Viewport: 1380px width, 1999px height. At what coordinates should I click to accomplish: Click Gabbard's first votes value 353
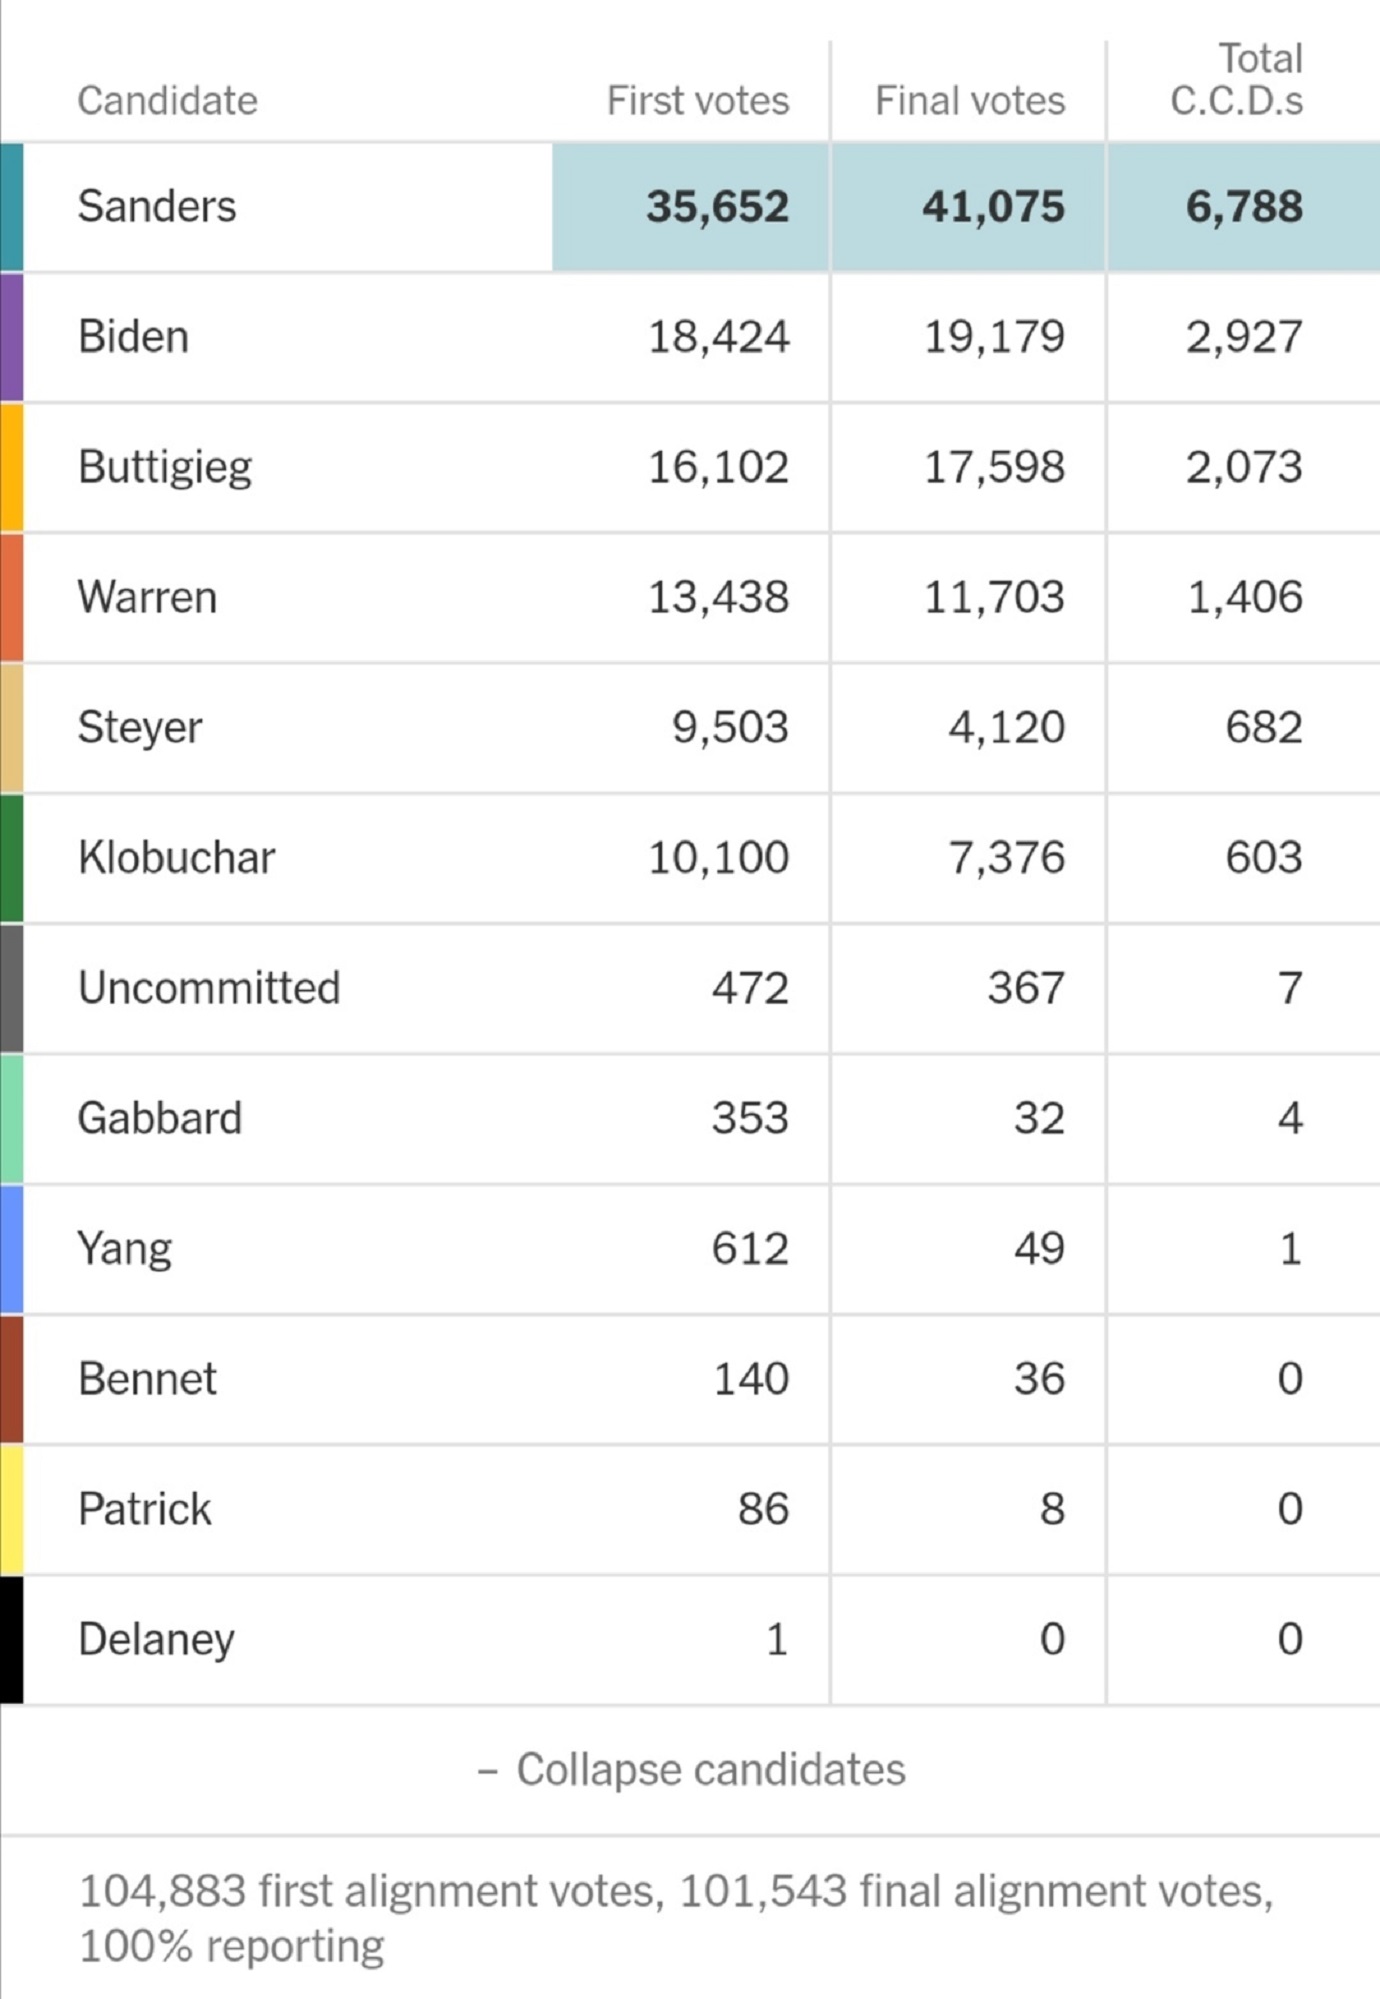point(750,1118)
